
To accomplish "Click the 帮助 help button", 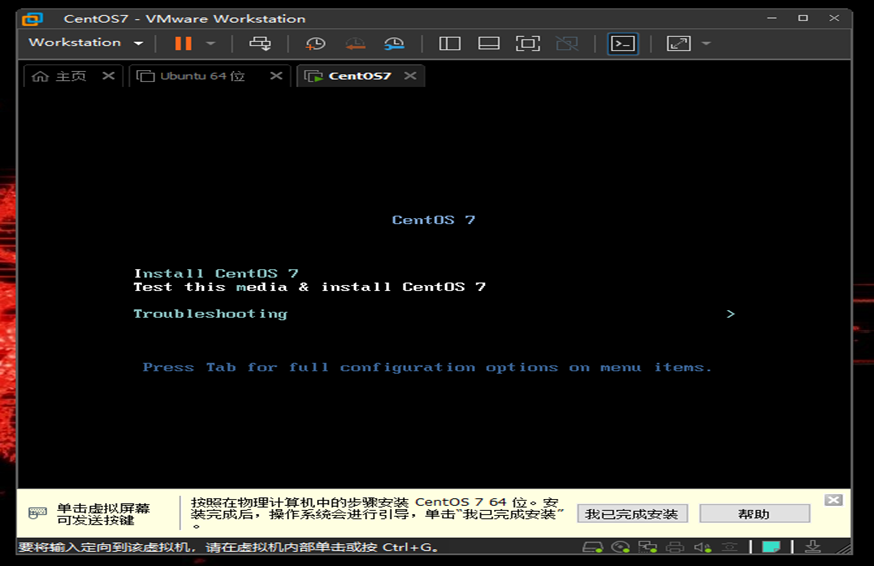I will pos(754,514).
